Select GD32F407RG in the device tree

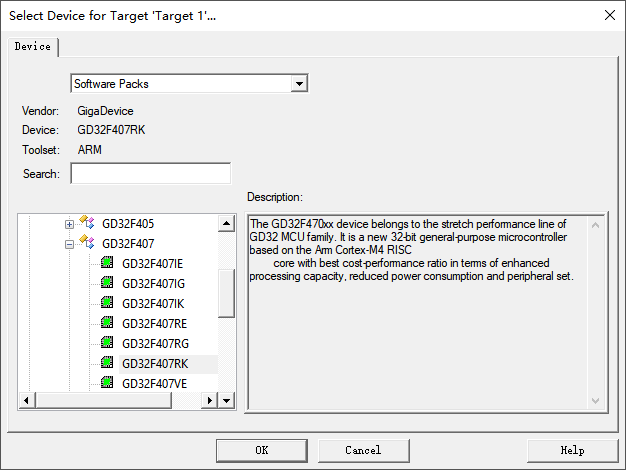pyautogui.click(x=155, y=344)
